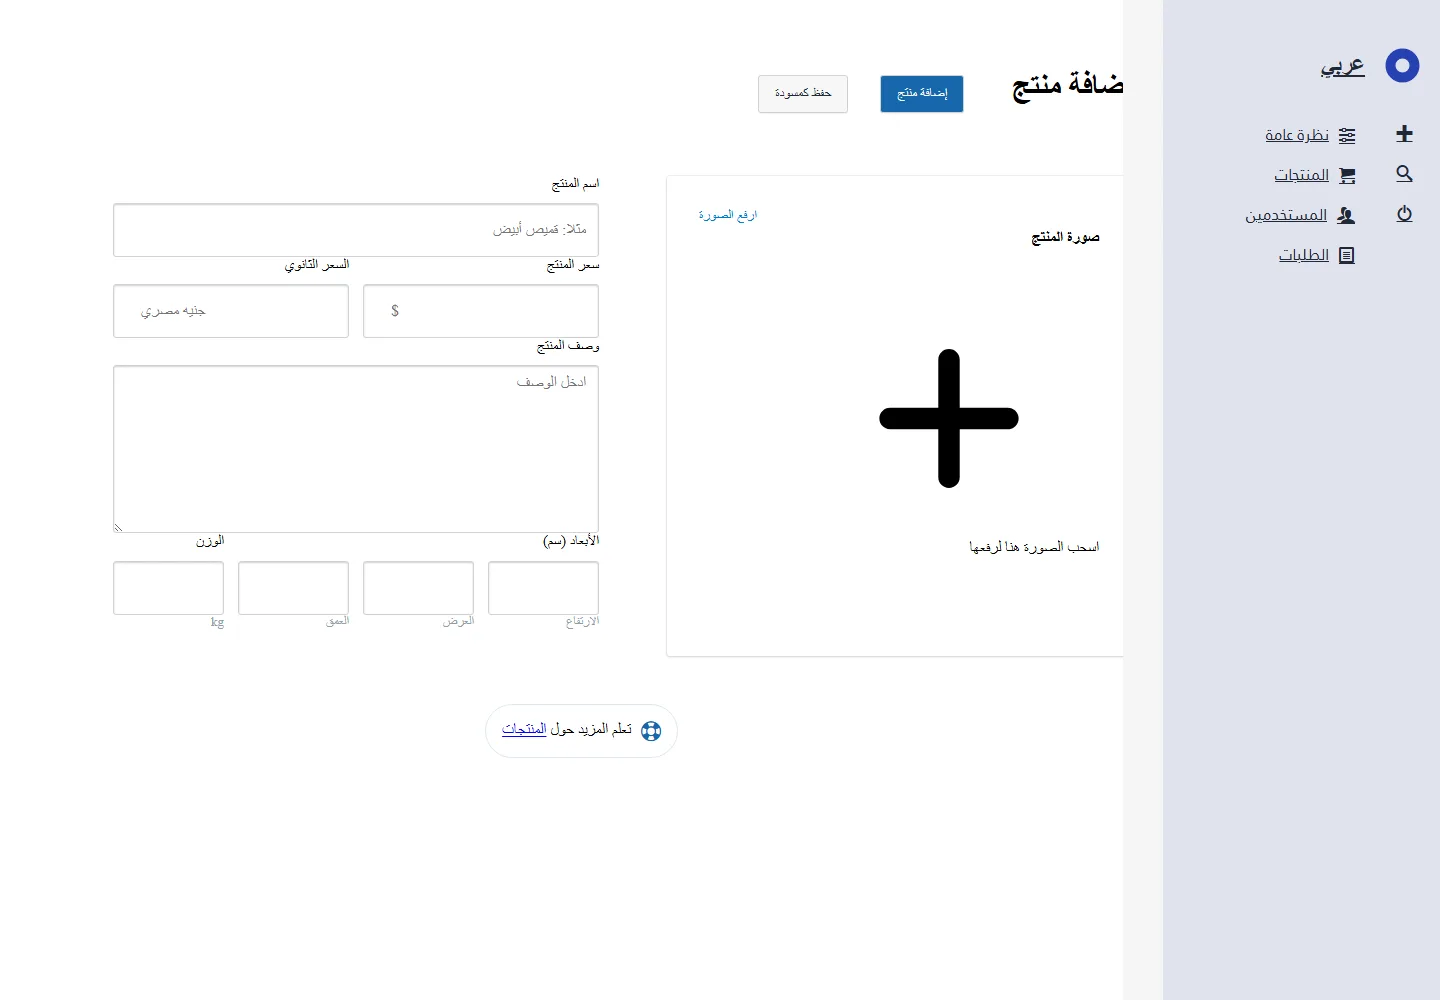Image resolution: width=1440 pixels, height=1000 pixels.
Task: Click the lifebuoy help icon
Action: point(651,731)
